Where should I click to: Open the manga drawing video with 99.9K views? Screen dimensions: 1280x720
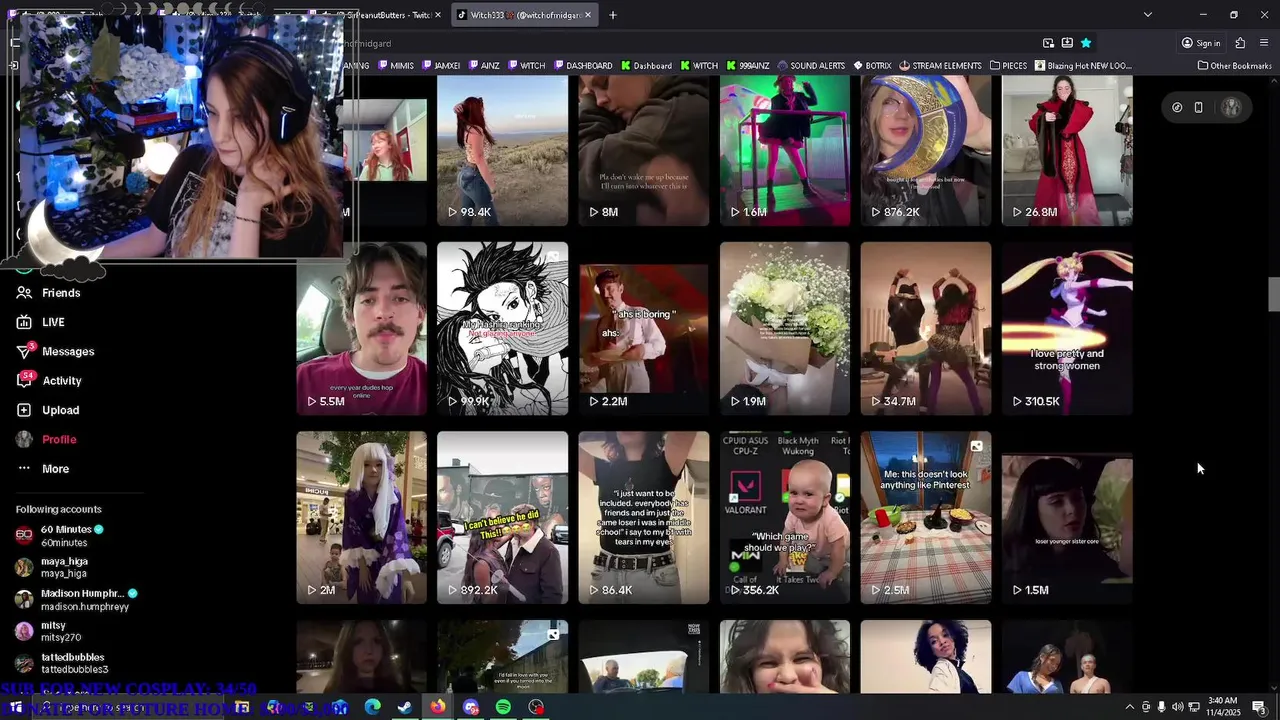point(502,328)
